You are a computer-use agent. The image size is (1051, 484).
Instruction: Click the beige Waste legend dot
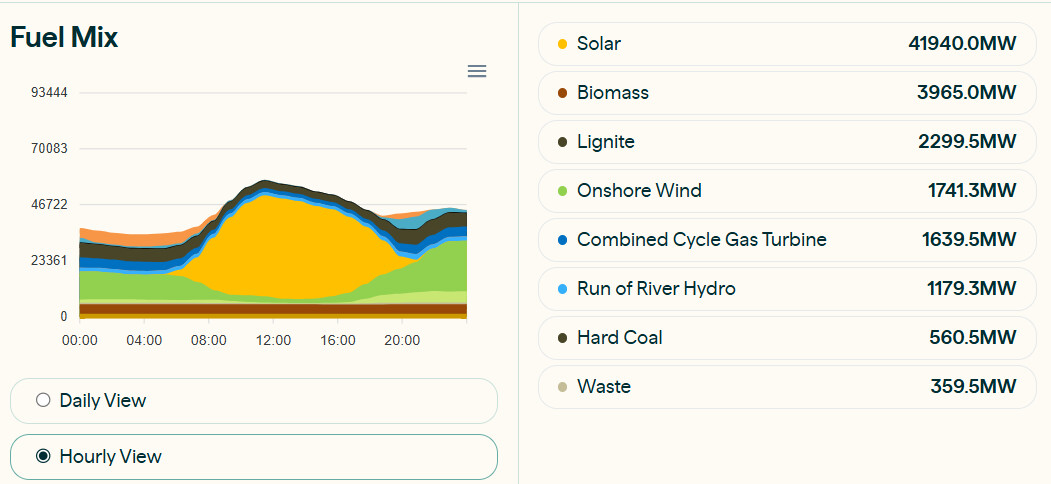click(562, 387)
